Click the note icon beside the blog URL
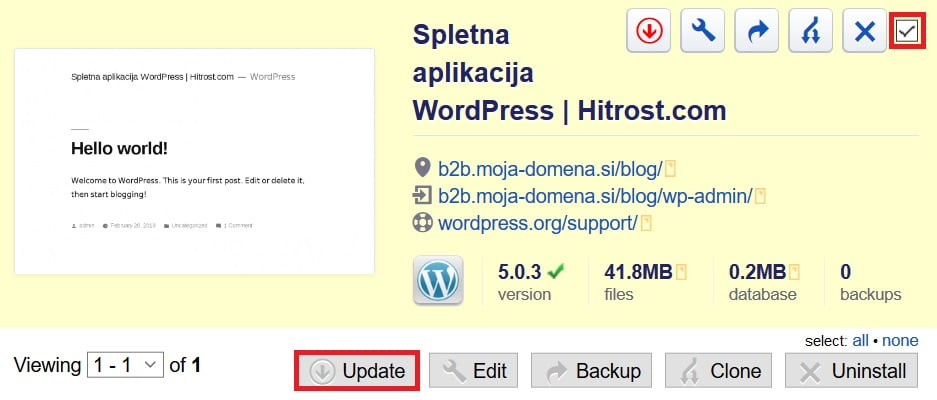937x400 pixels. click(x=670, y=169)
